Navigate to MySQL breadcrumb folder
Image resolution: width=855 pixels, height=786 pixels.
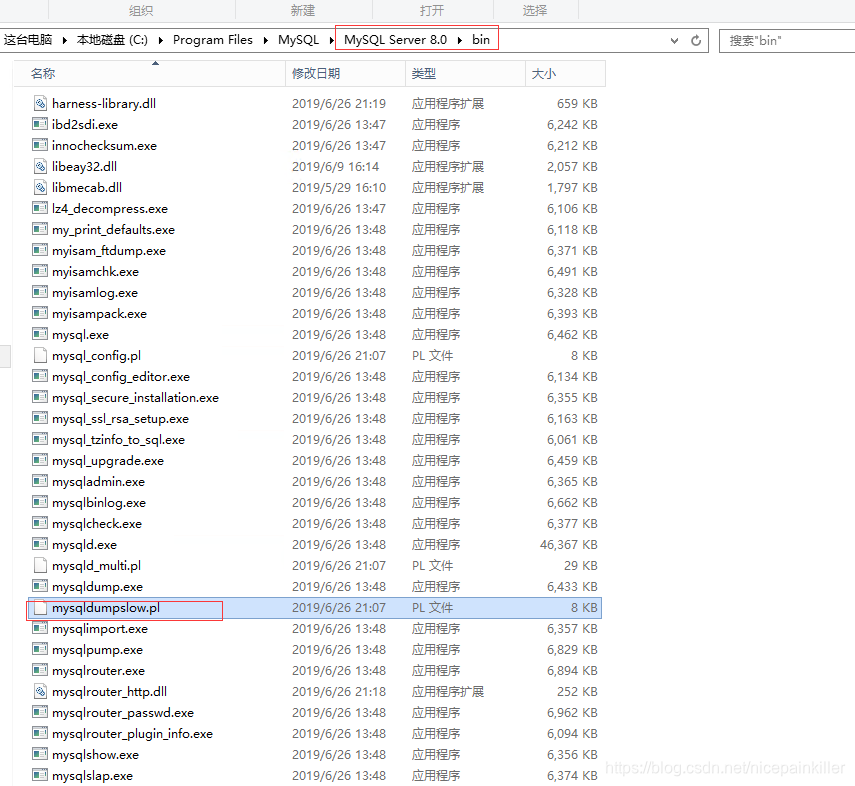click(298, 40)
